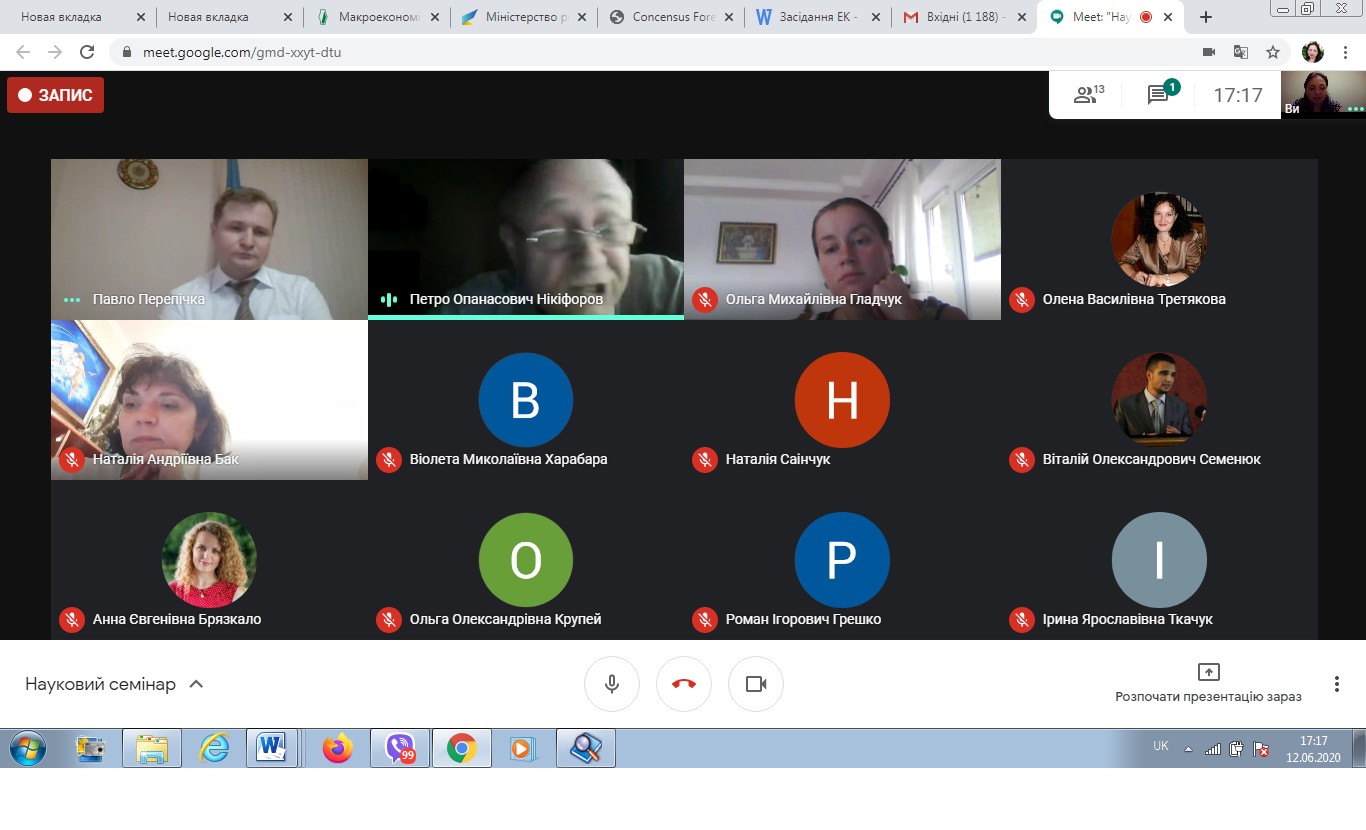Switch to the Вхідні Gmail tab
Image resolution: width=1366 pixels, height=830 pixels.
tap(966, 17)
